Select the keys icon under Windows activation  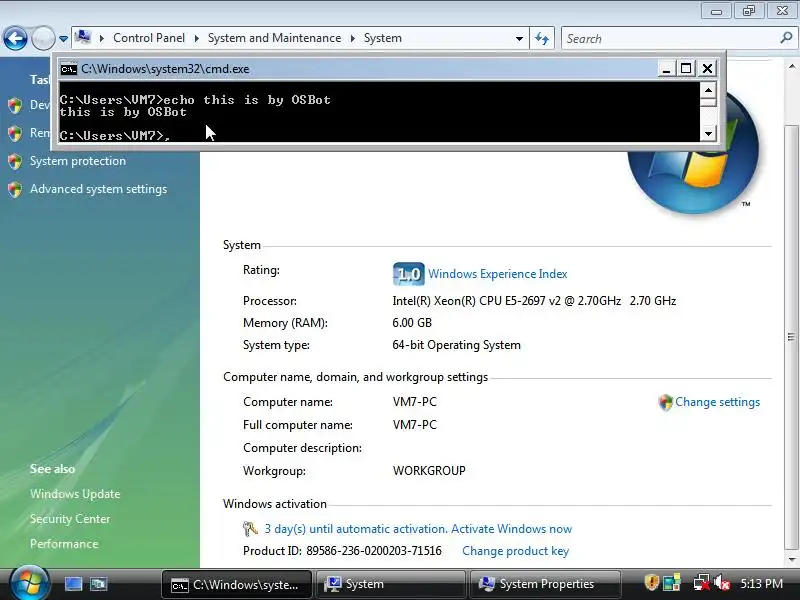pyautogui.click(x=250, y=529)
